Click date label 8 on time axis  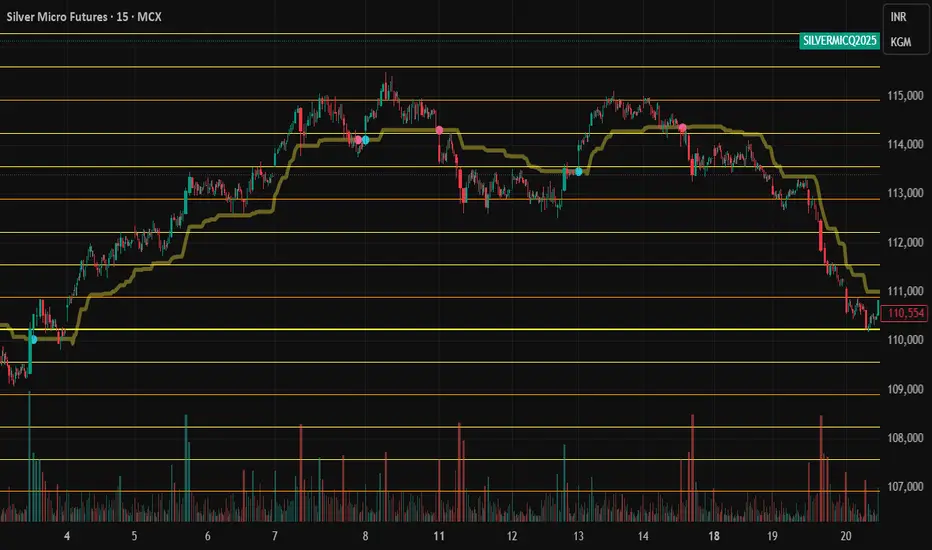pos(365,536)
